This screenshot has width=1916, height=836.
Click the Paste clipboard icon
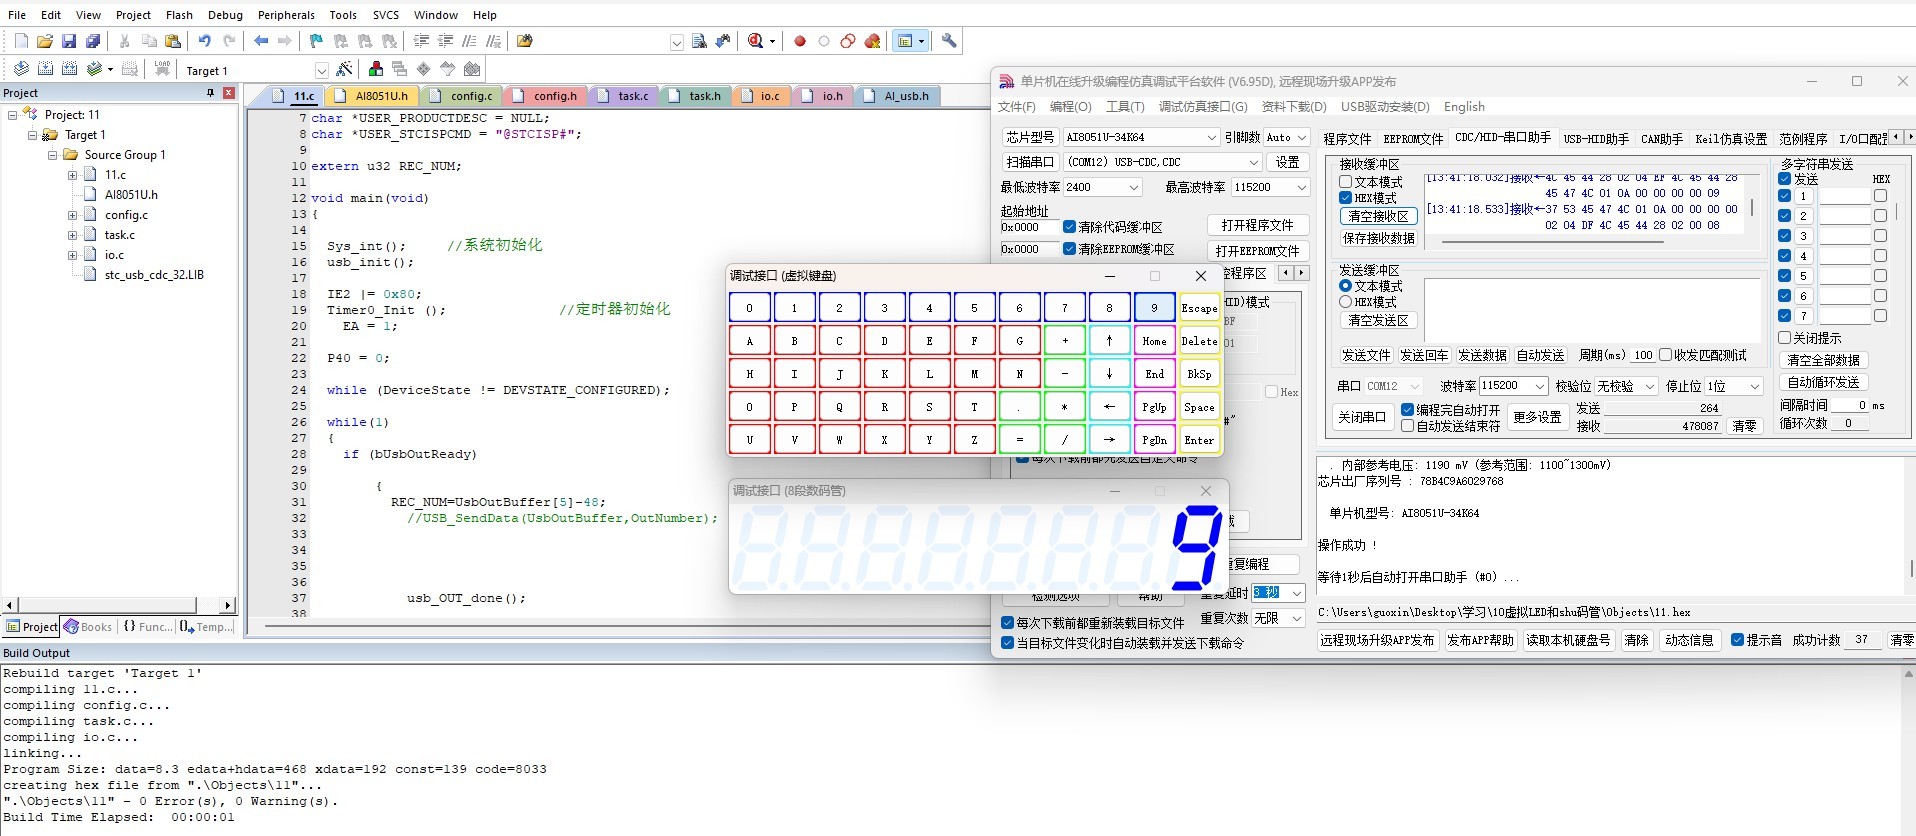coord(173,41)
